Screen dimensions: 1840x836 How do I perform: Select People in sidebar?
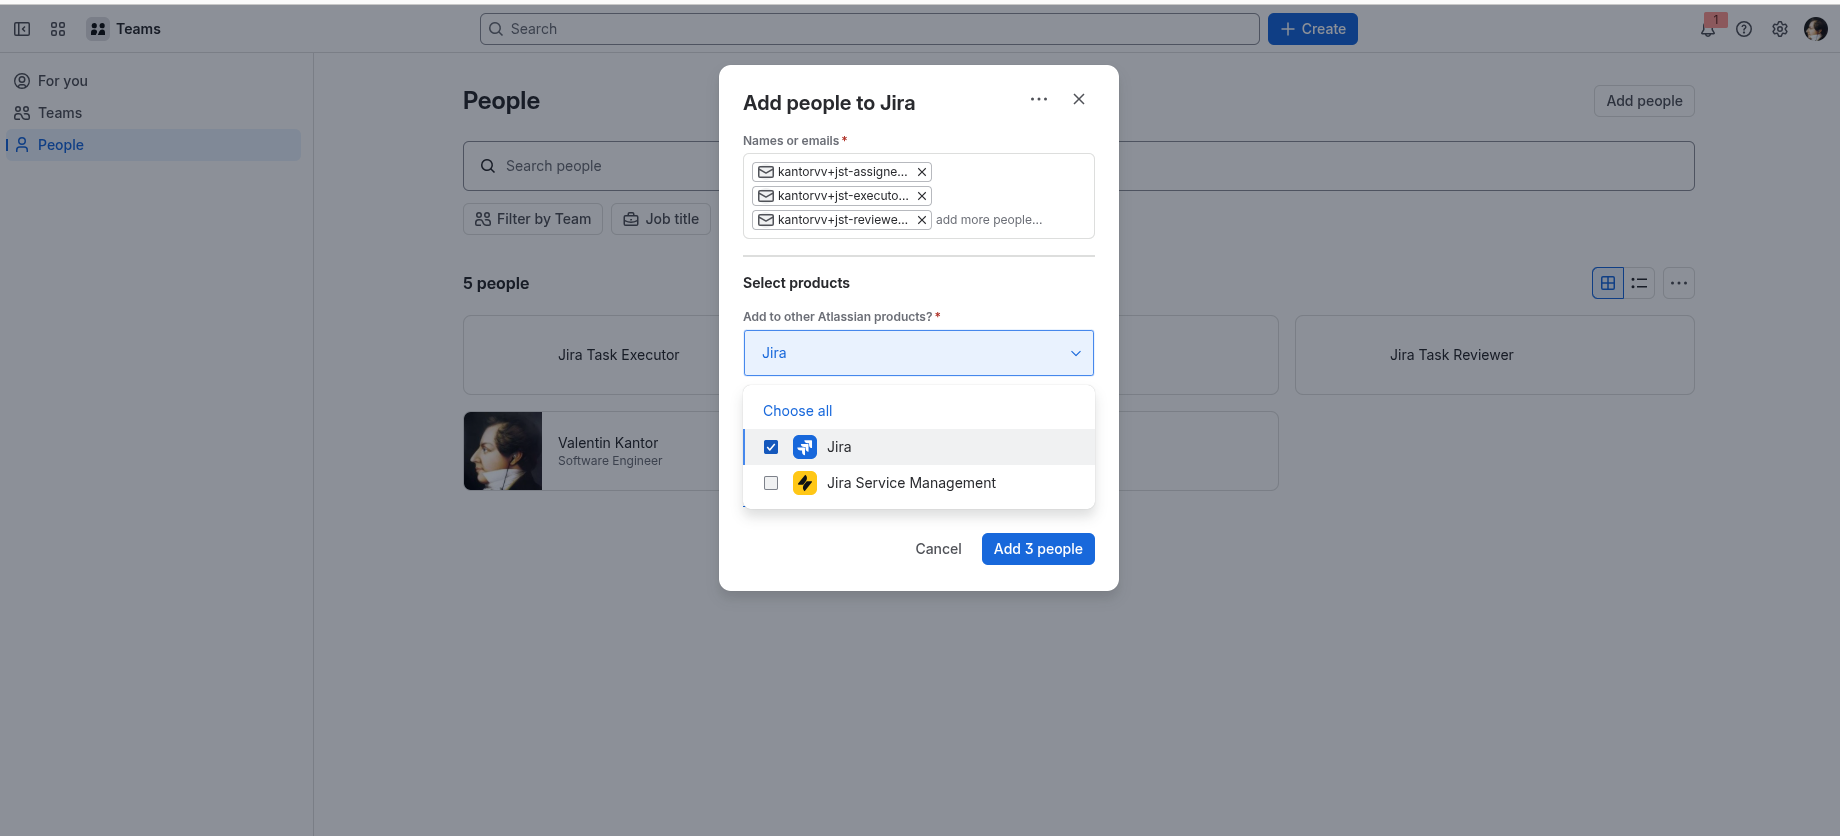[153, 145]
